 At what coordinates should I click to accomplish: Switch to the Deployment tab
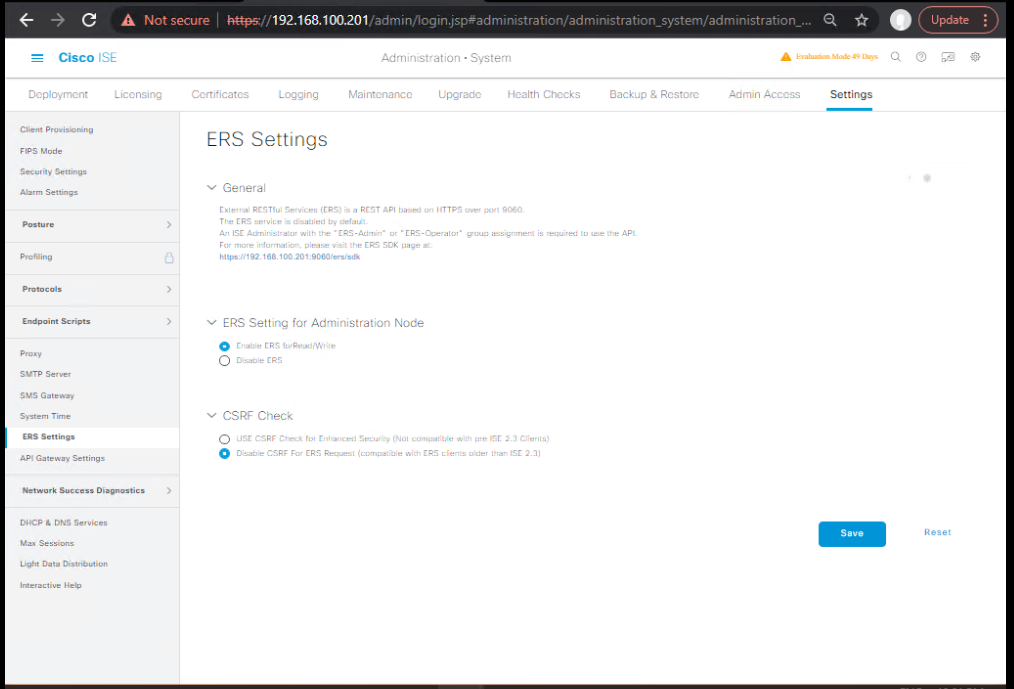tap(58, 94)
